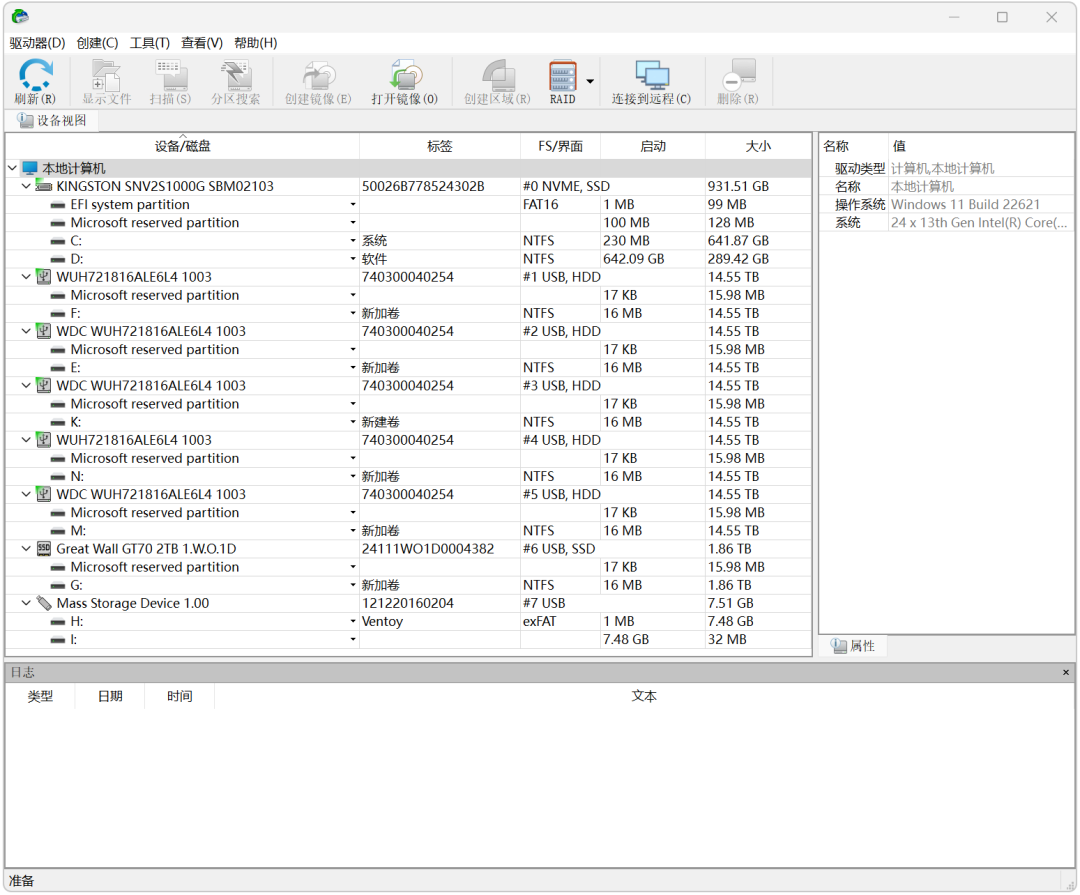The width and height of the screenshot is (1080, 895).
Task: Select the E: partition icon
Action: click(59, 368)
